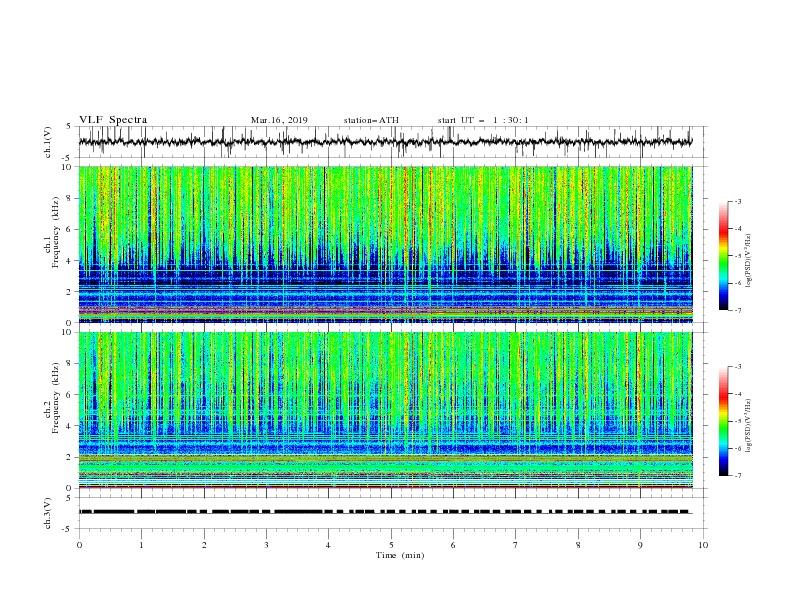Click the '-7' label on lower colorbar

[738, 475]
